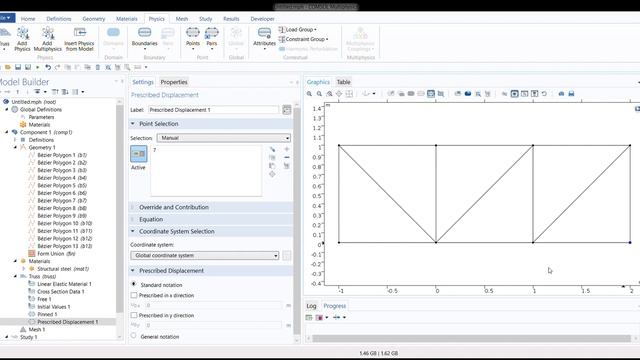Click the Log panel horizontal scrollbar
Screen dimensions: 640x360
(471, 338)
